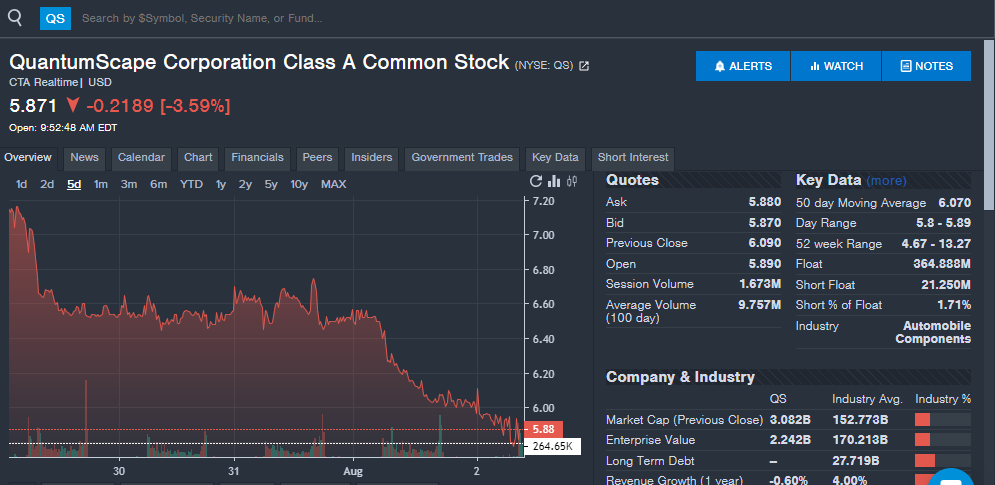The height and width of the screenshot is (485, 995).
Task: Select the 5d chart range
Action: [x=74, y=184]
